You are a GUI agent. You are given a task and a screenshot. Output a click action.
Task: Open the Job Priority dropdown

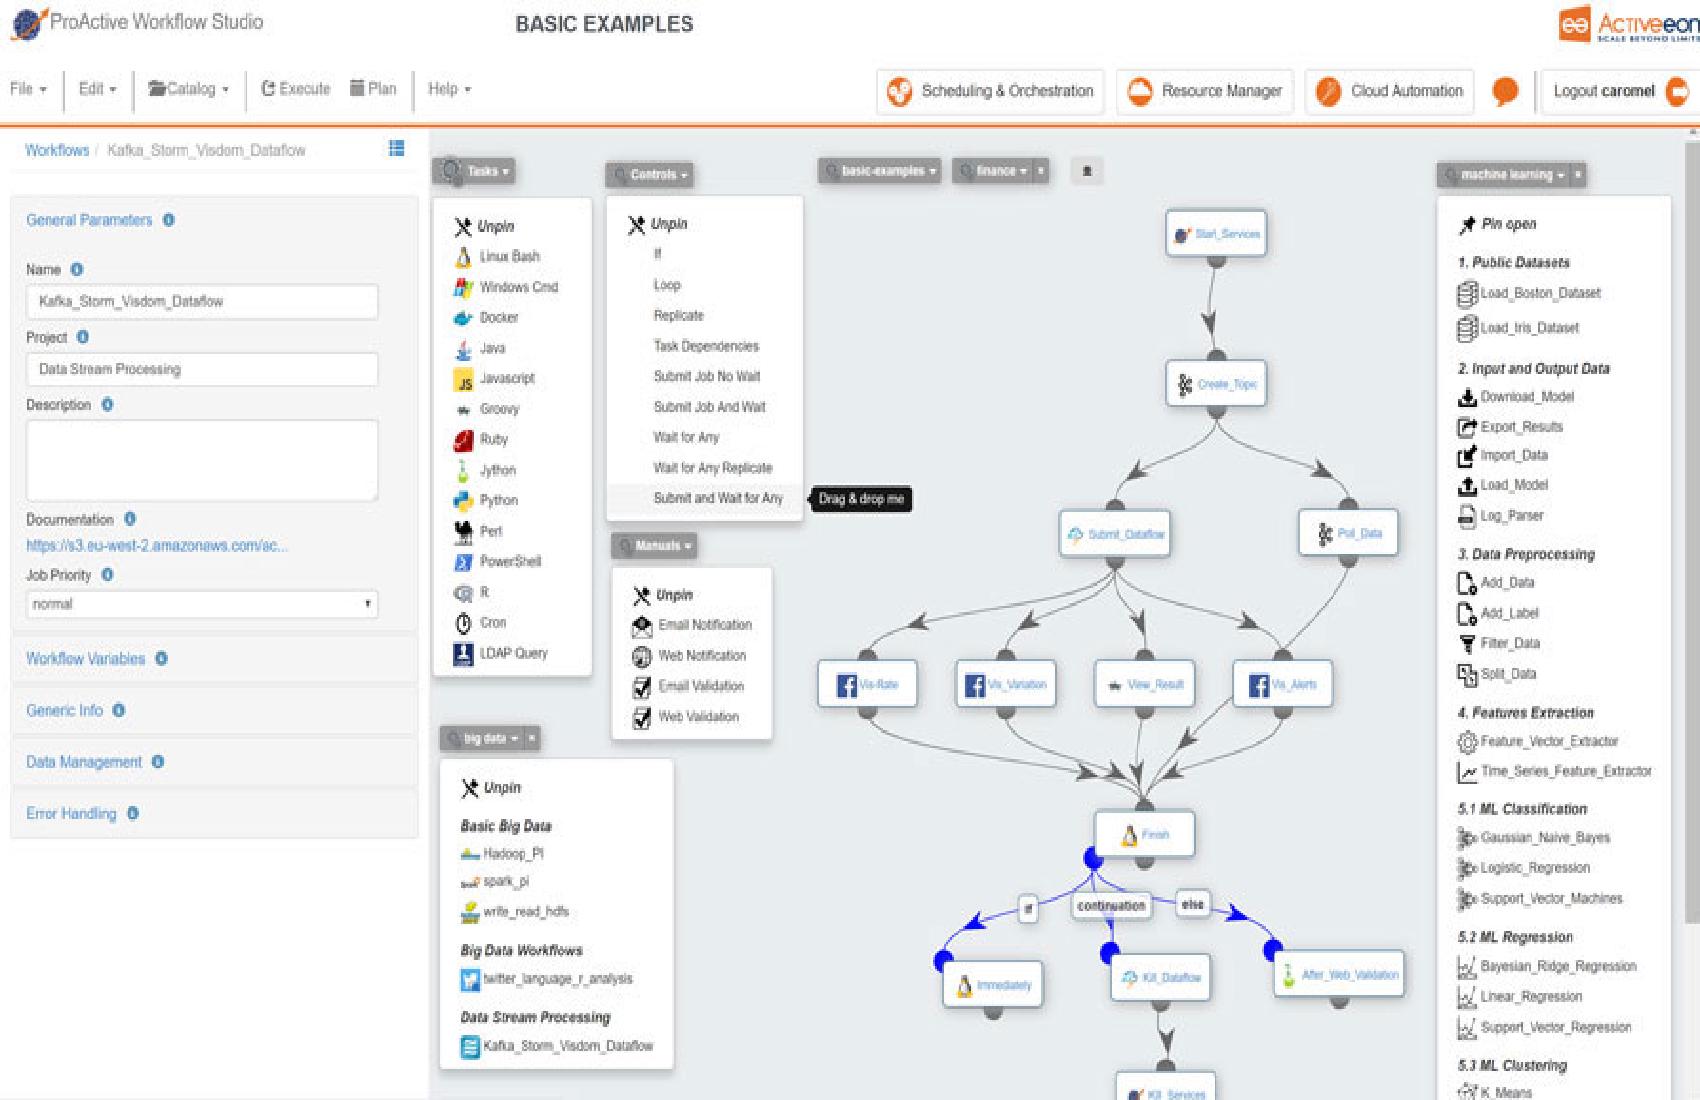tap(202, 604)
